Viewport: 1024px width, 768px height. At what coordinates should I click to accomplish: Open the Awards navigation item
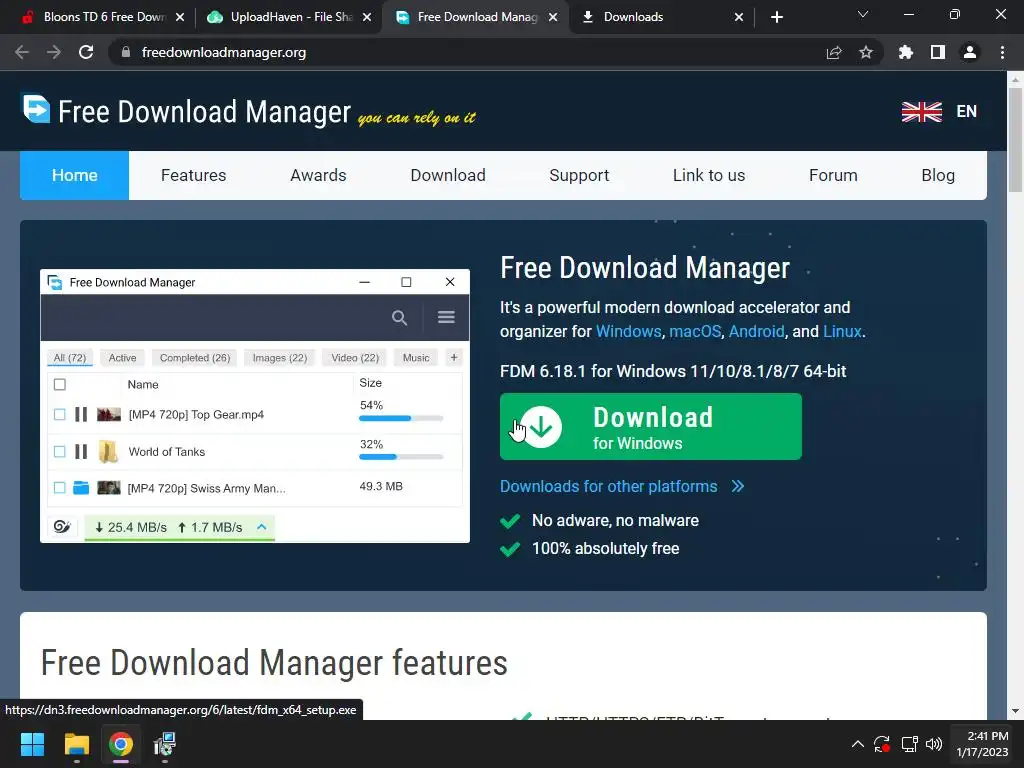click(318, 175)
